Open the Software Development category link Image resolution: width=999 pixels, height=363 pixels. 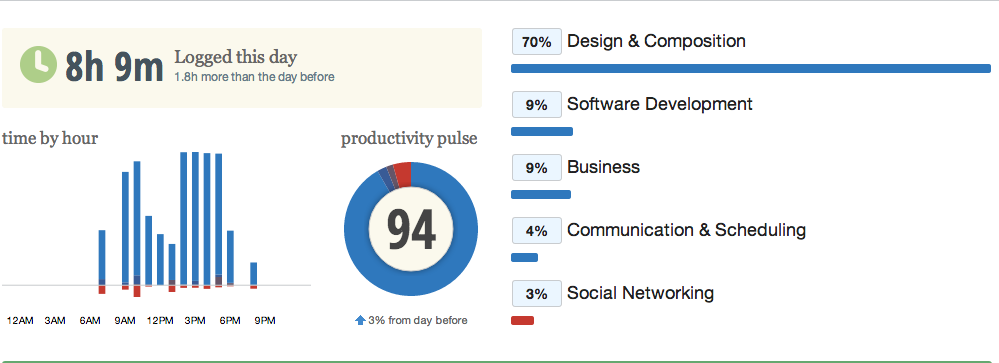[660, 104]
